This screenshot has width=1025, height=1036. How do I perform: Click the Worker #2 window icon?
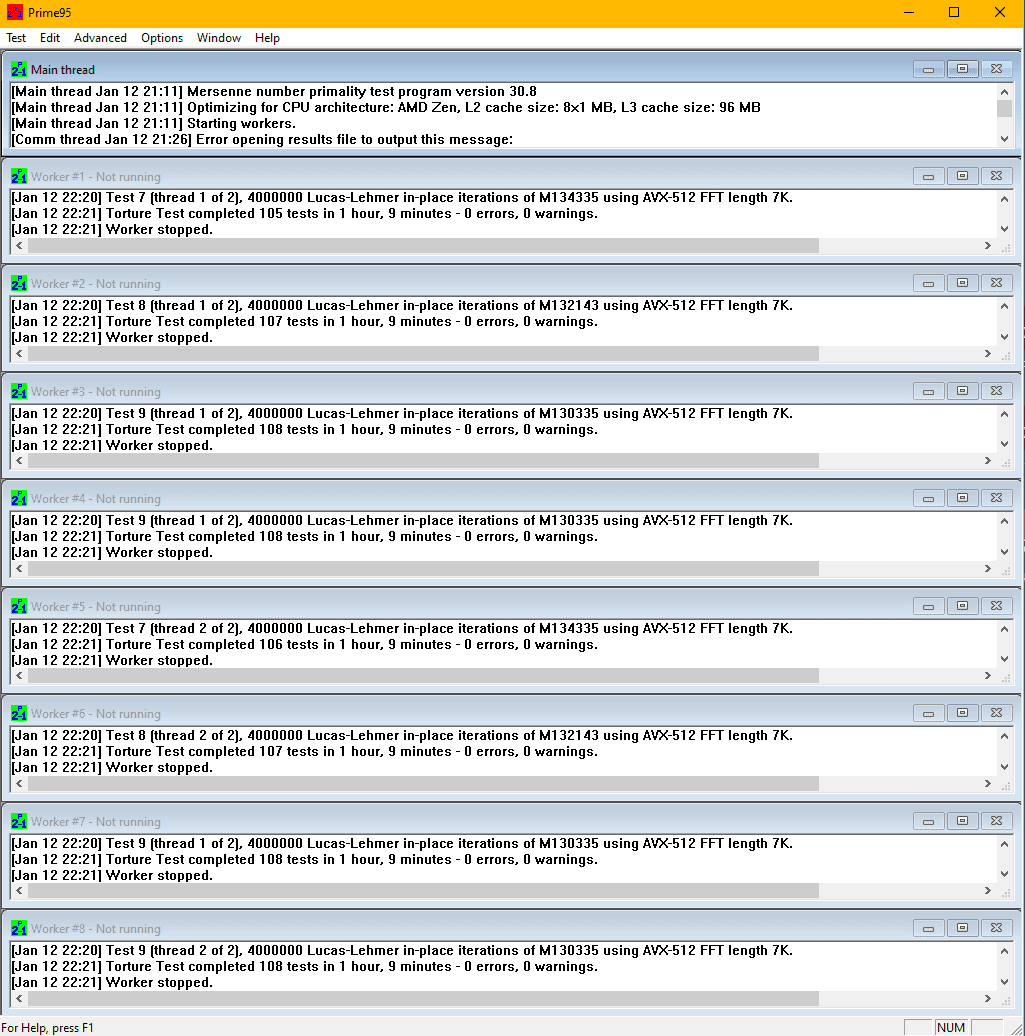point(19,283)
